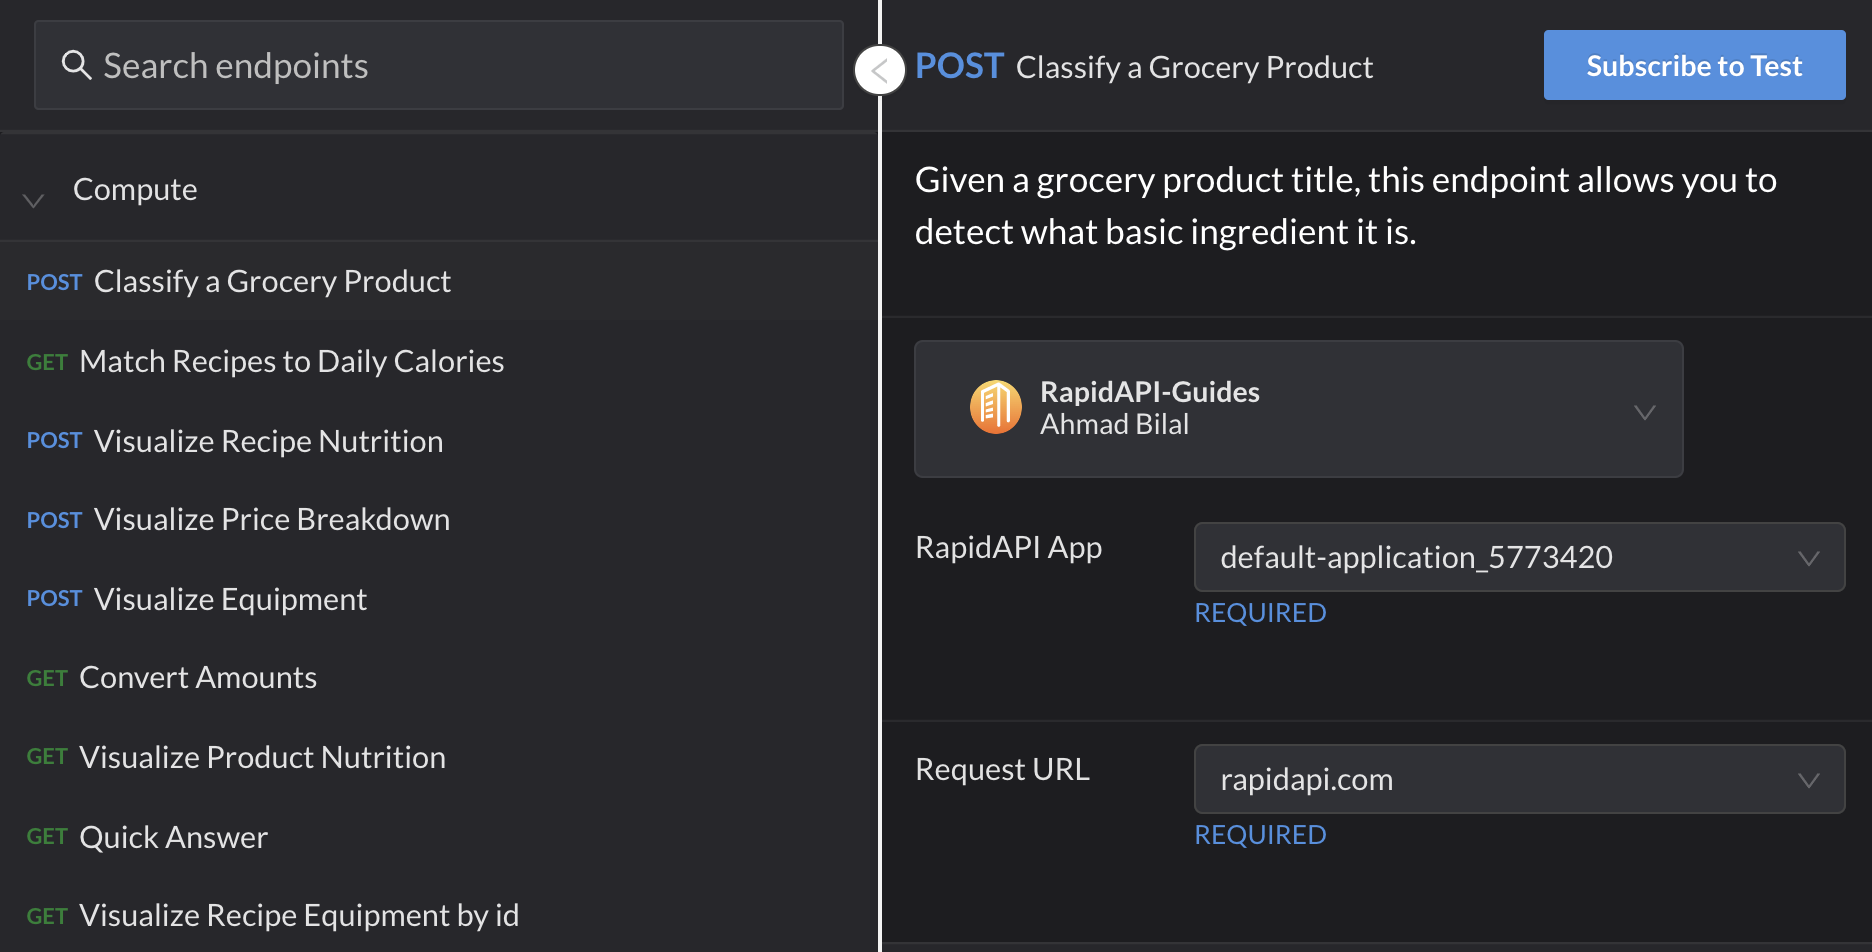1872x952 pixels.
Task: Select Visualize Recipe Nutrition endpoint
Action: coord(439,441)
